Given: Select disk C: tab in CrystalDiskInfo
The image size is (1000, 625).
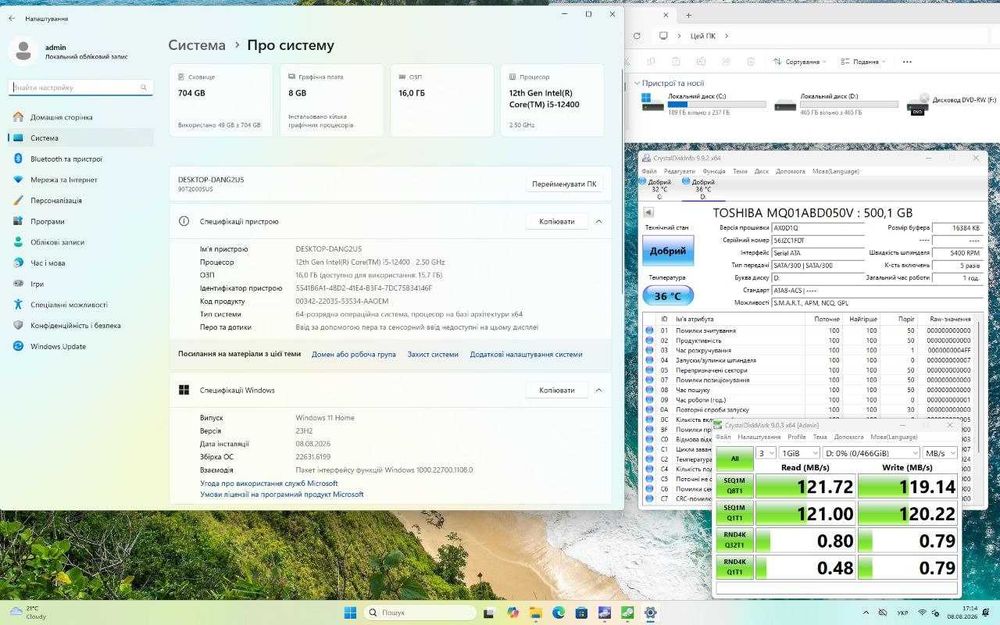Looking at the screenshot, I should (657, 189).
